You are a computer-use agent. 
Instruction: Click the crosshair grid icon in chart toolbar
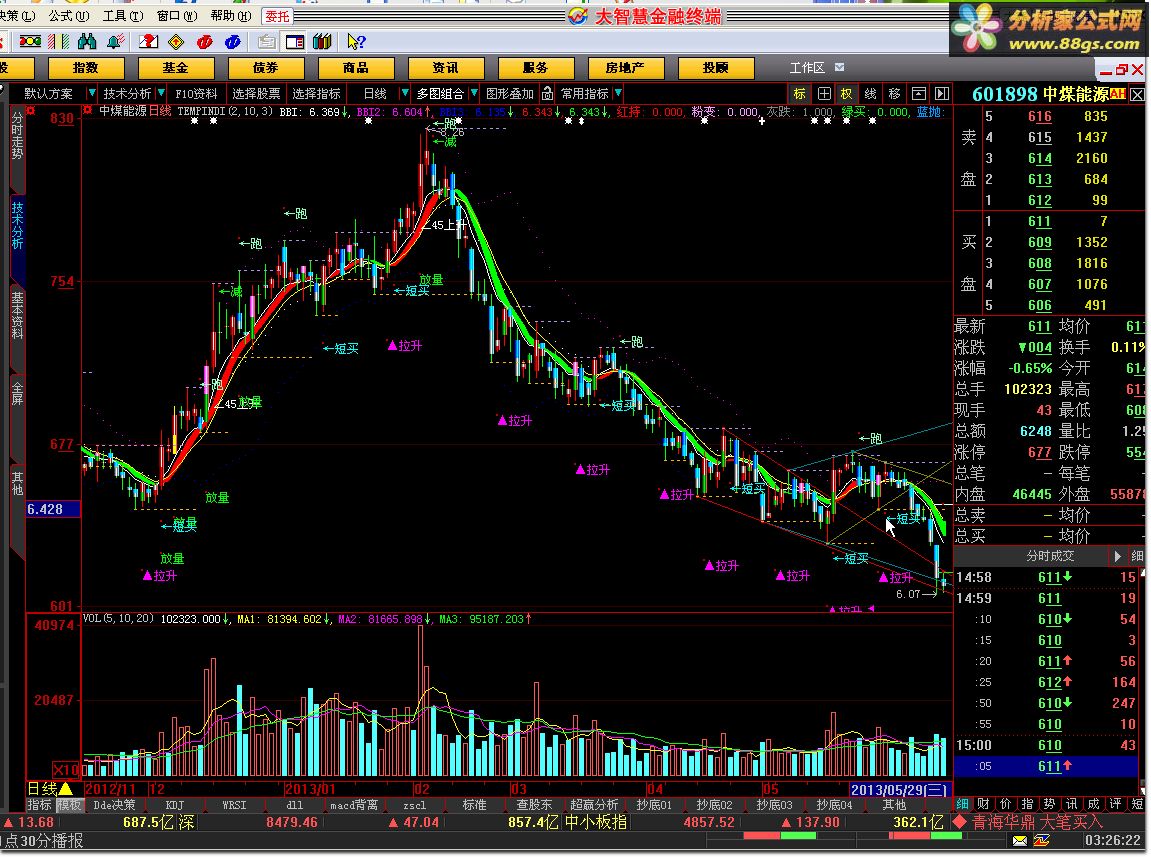(824, 93)
